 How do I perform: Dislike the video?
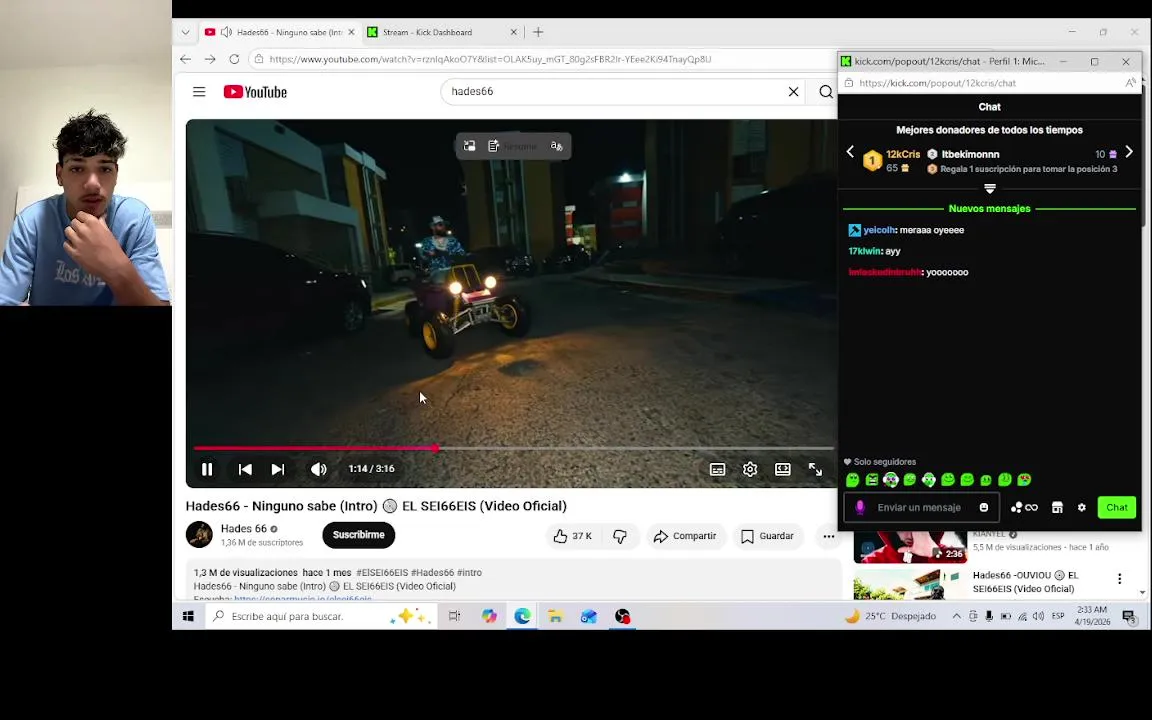click(619, 536)
